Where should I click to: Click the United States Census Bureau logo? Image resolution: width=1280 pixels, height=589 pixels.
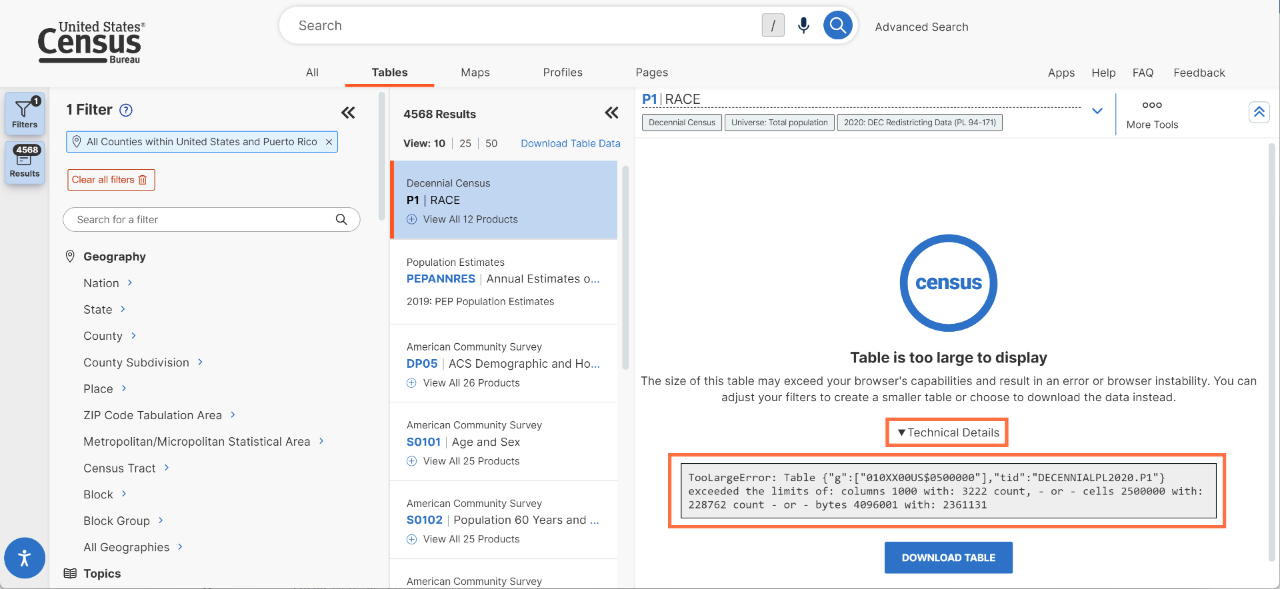[x=91, y=42]
